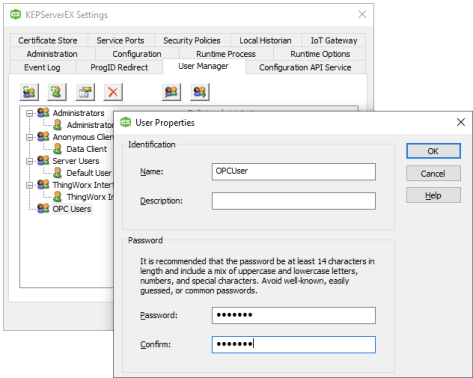Click User Properties dialog logo icon
Viewport: 473px width, 378px height.
tap(125, 122)
